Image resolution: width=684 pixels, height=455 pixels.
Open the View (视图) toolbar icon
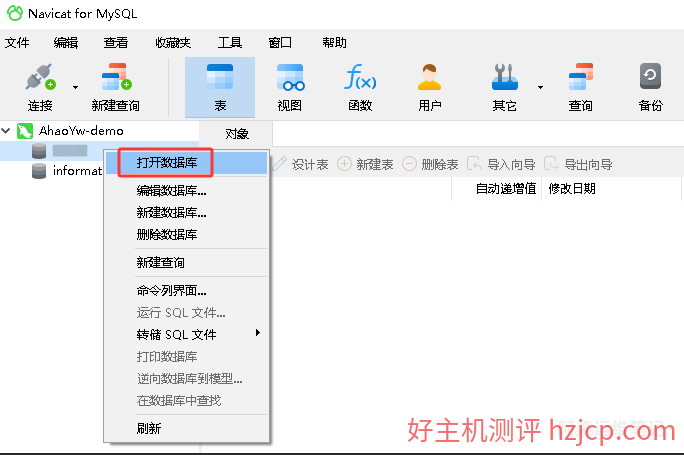pos(290,78)
